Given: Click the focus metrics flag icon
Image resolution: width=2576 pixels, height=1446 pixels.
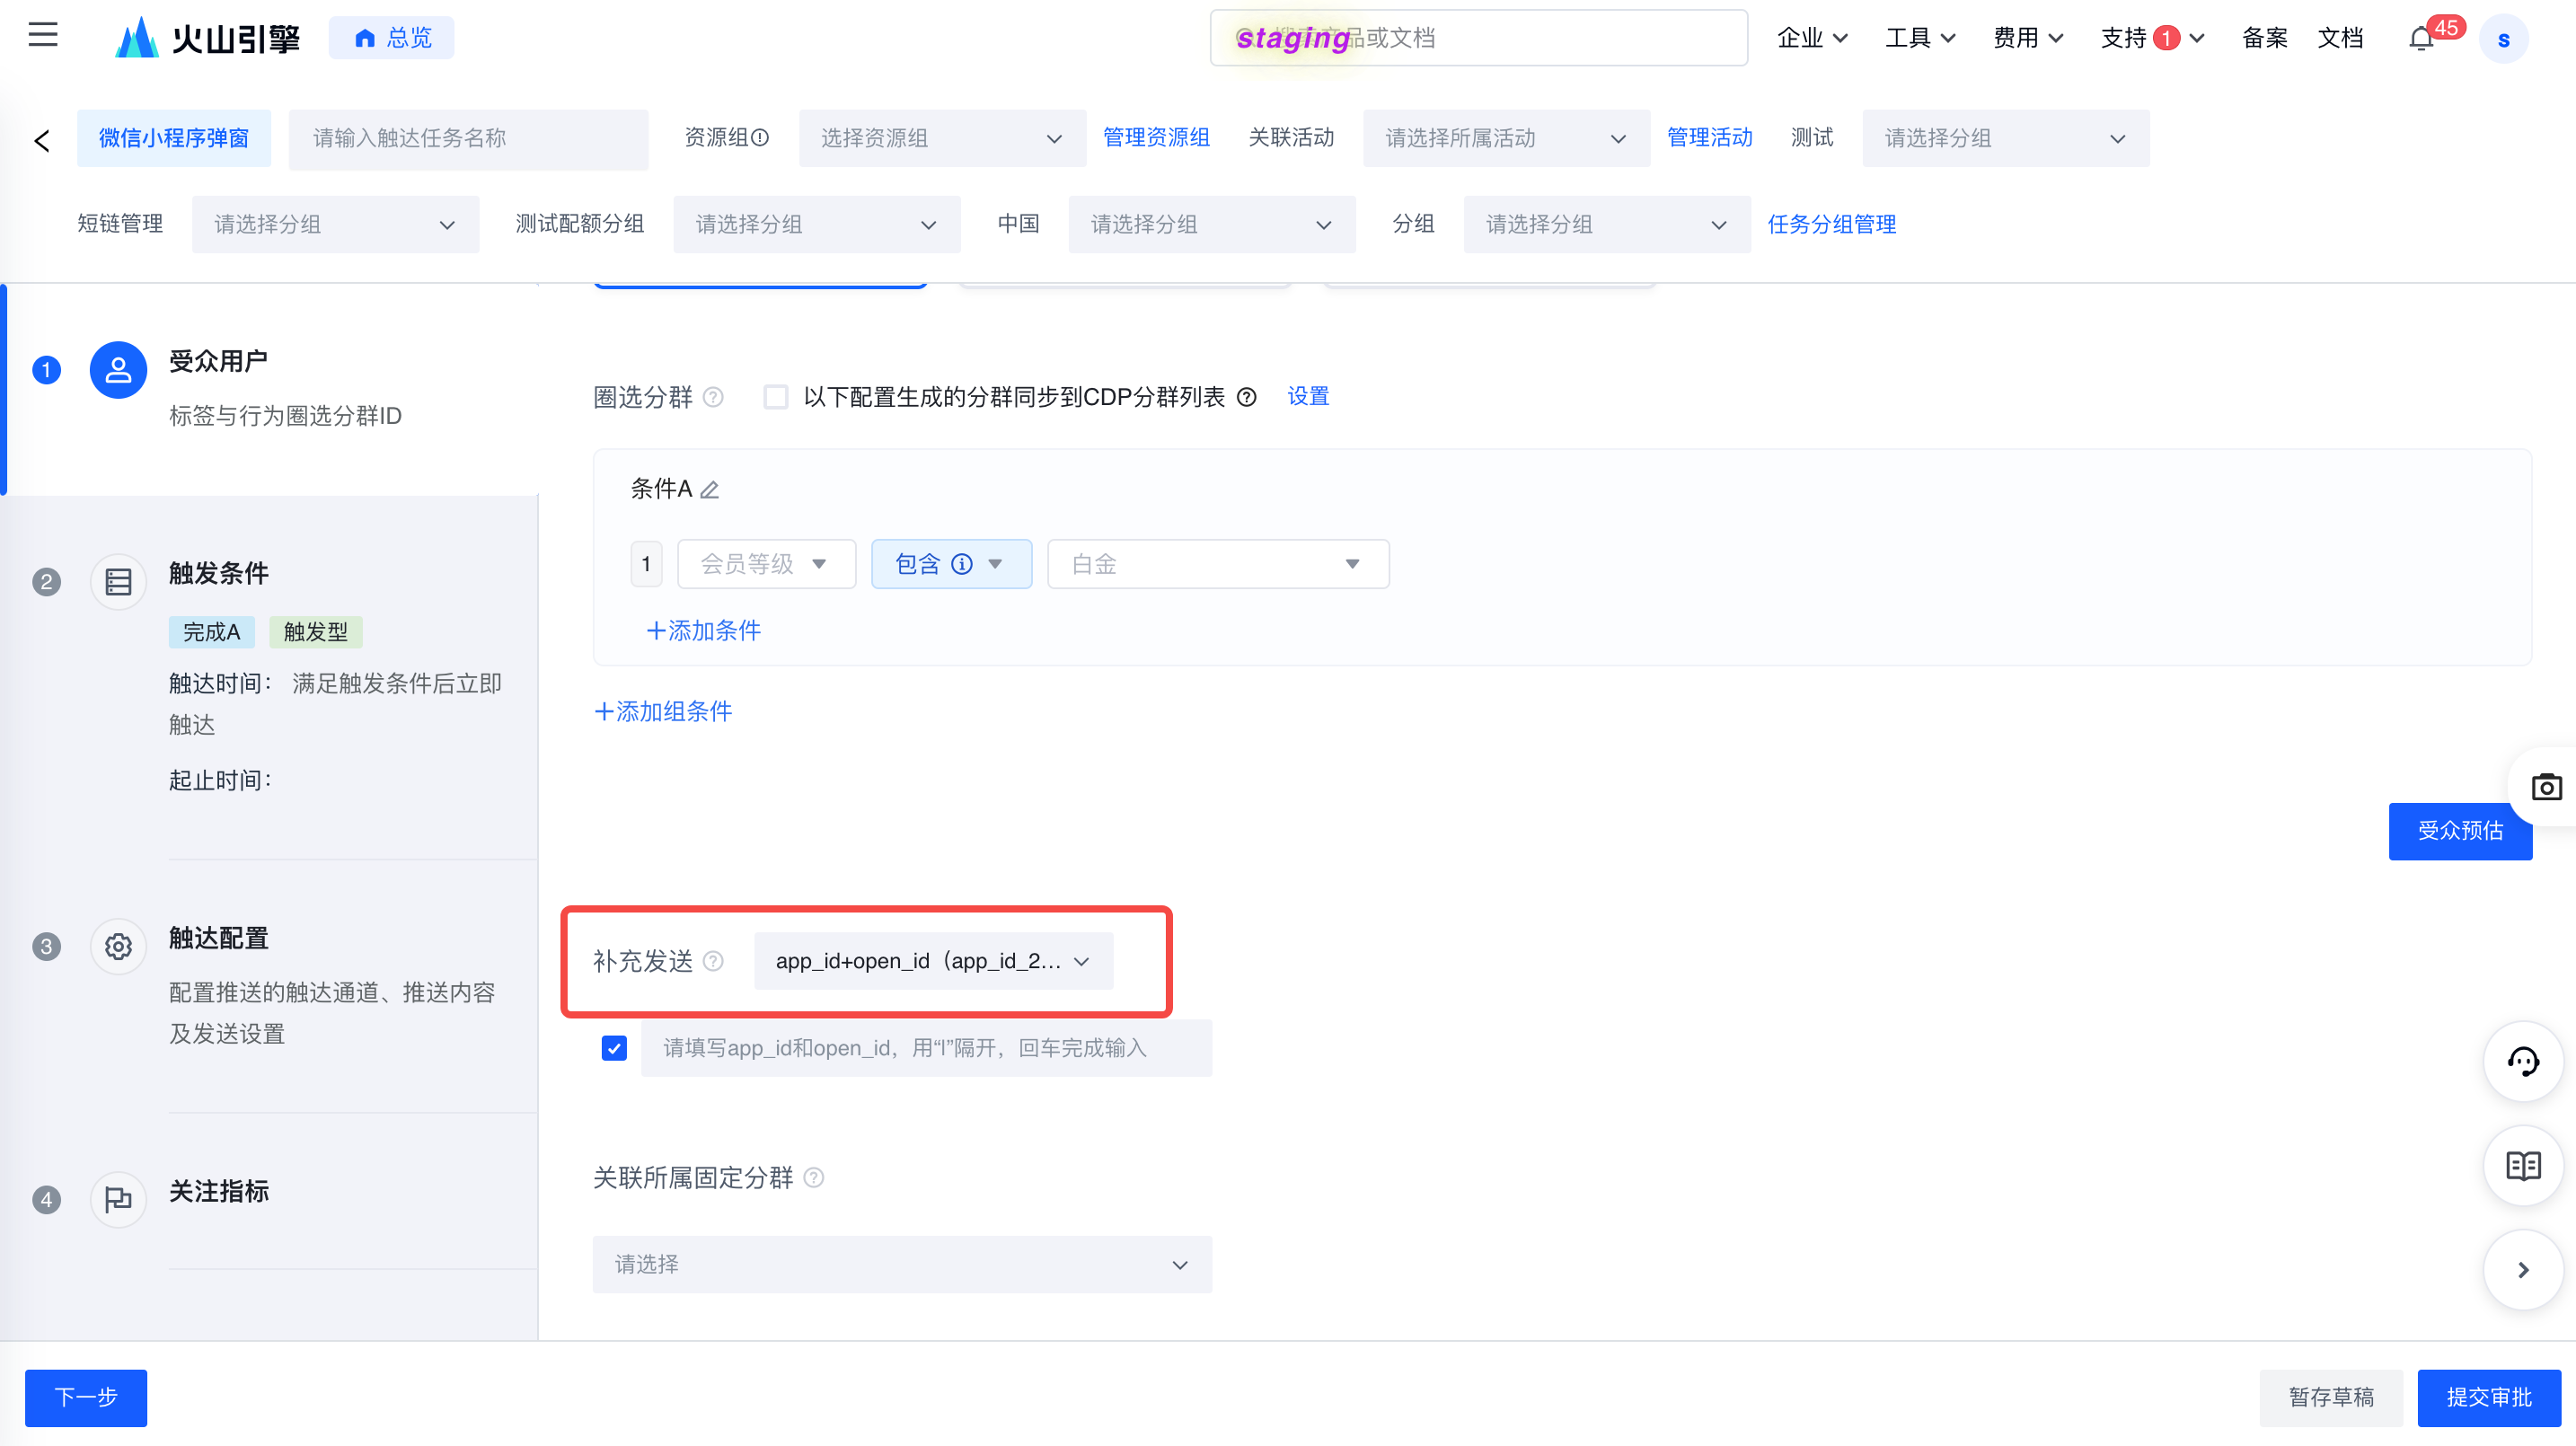Looking at the screenshot, I should pos(118,1199).
